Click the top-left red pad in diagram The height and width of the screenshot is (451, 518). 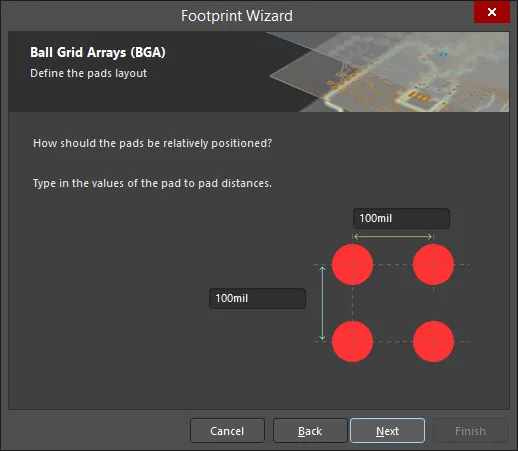352,264
